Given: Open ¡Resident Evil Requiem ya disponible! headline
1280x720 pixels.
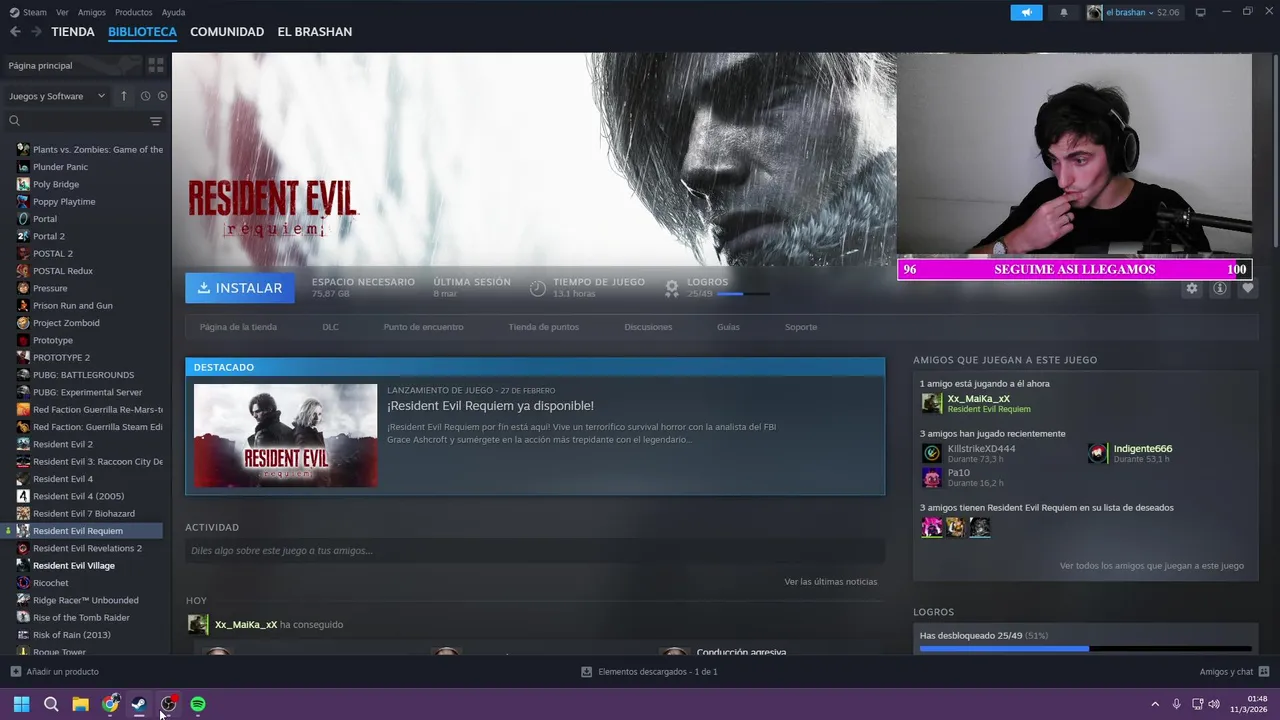Looking at the screenshot, I should point(490,406).
